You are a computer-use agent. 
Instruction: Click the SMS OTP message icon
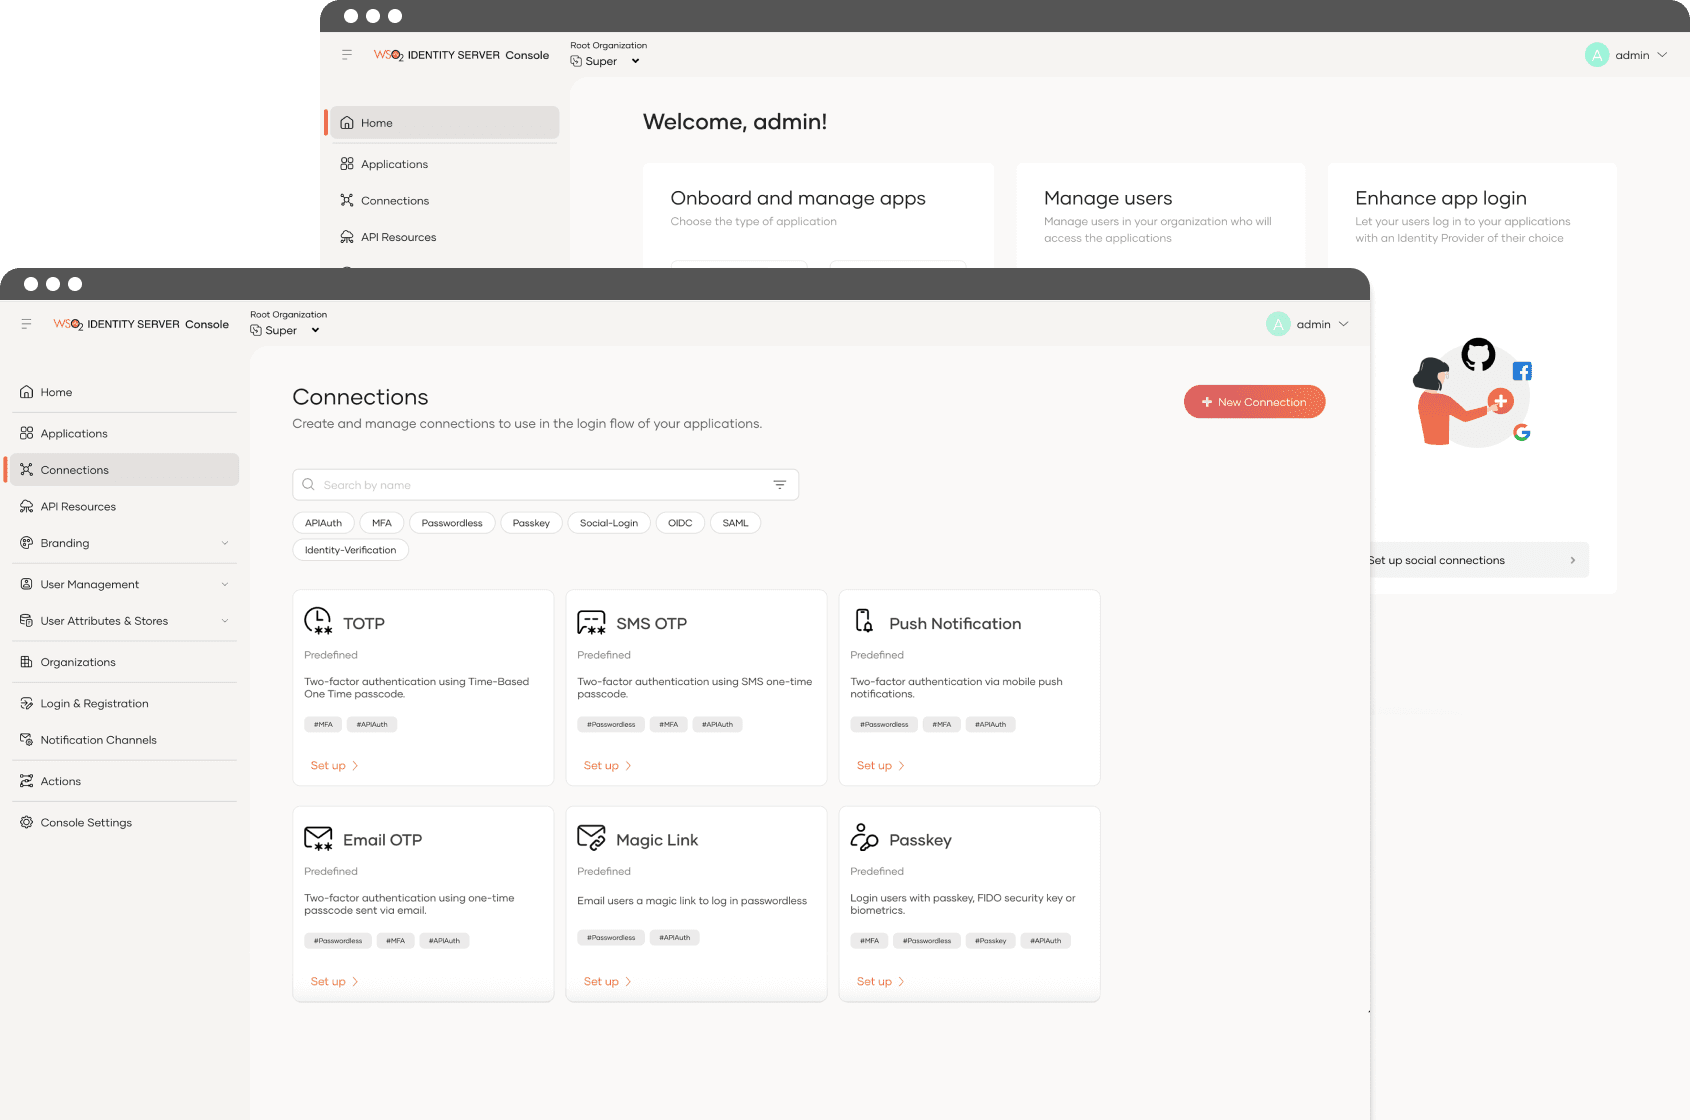tap(591, 623)
